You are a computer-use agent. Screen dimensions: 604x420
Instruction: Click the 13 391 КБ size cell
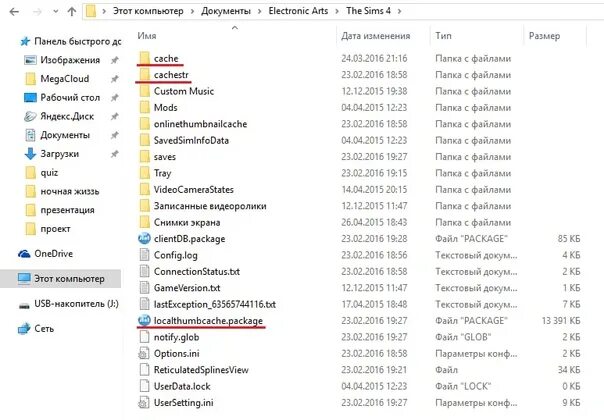(561, 321)
